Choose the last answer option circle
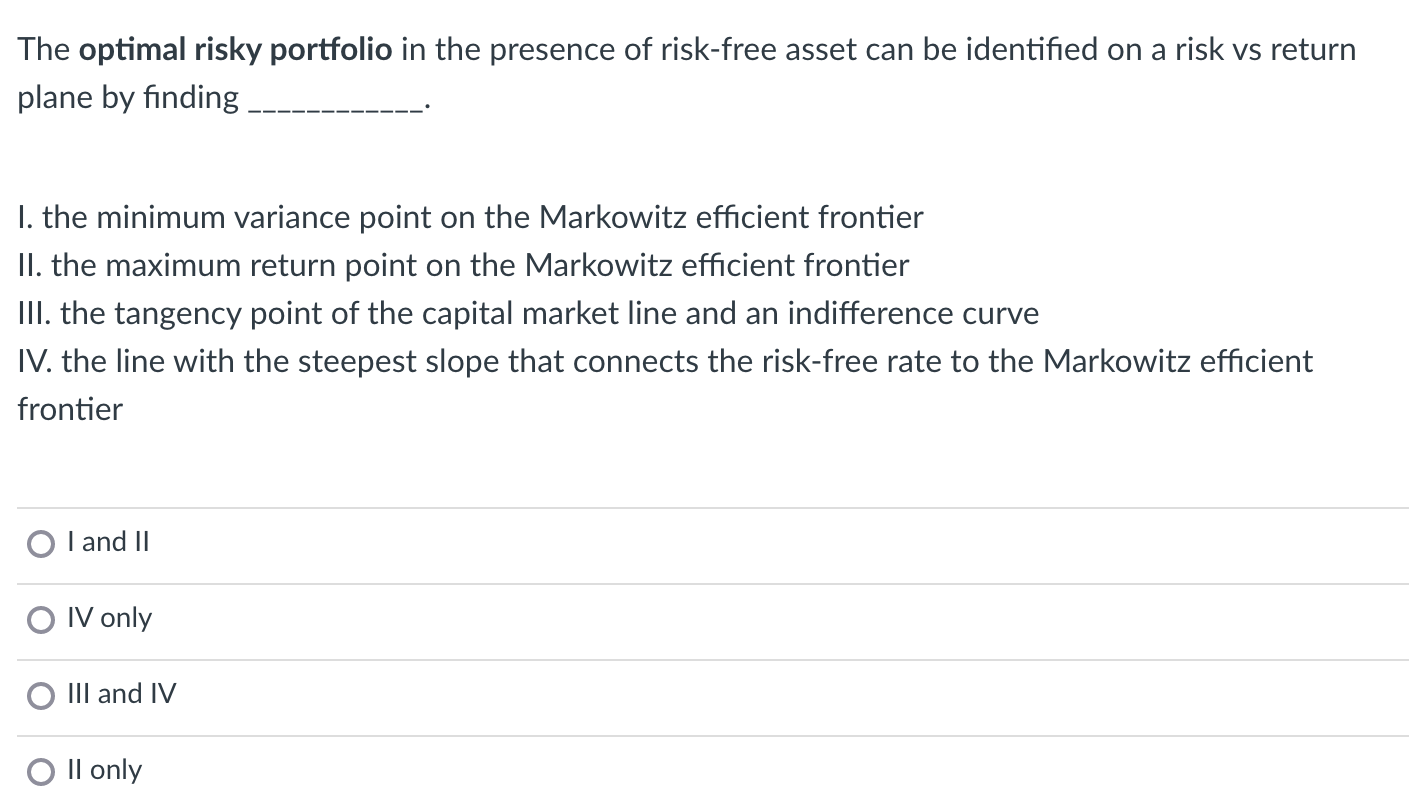Screen dimensions: 1409x809 40,771
